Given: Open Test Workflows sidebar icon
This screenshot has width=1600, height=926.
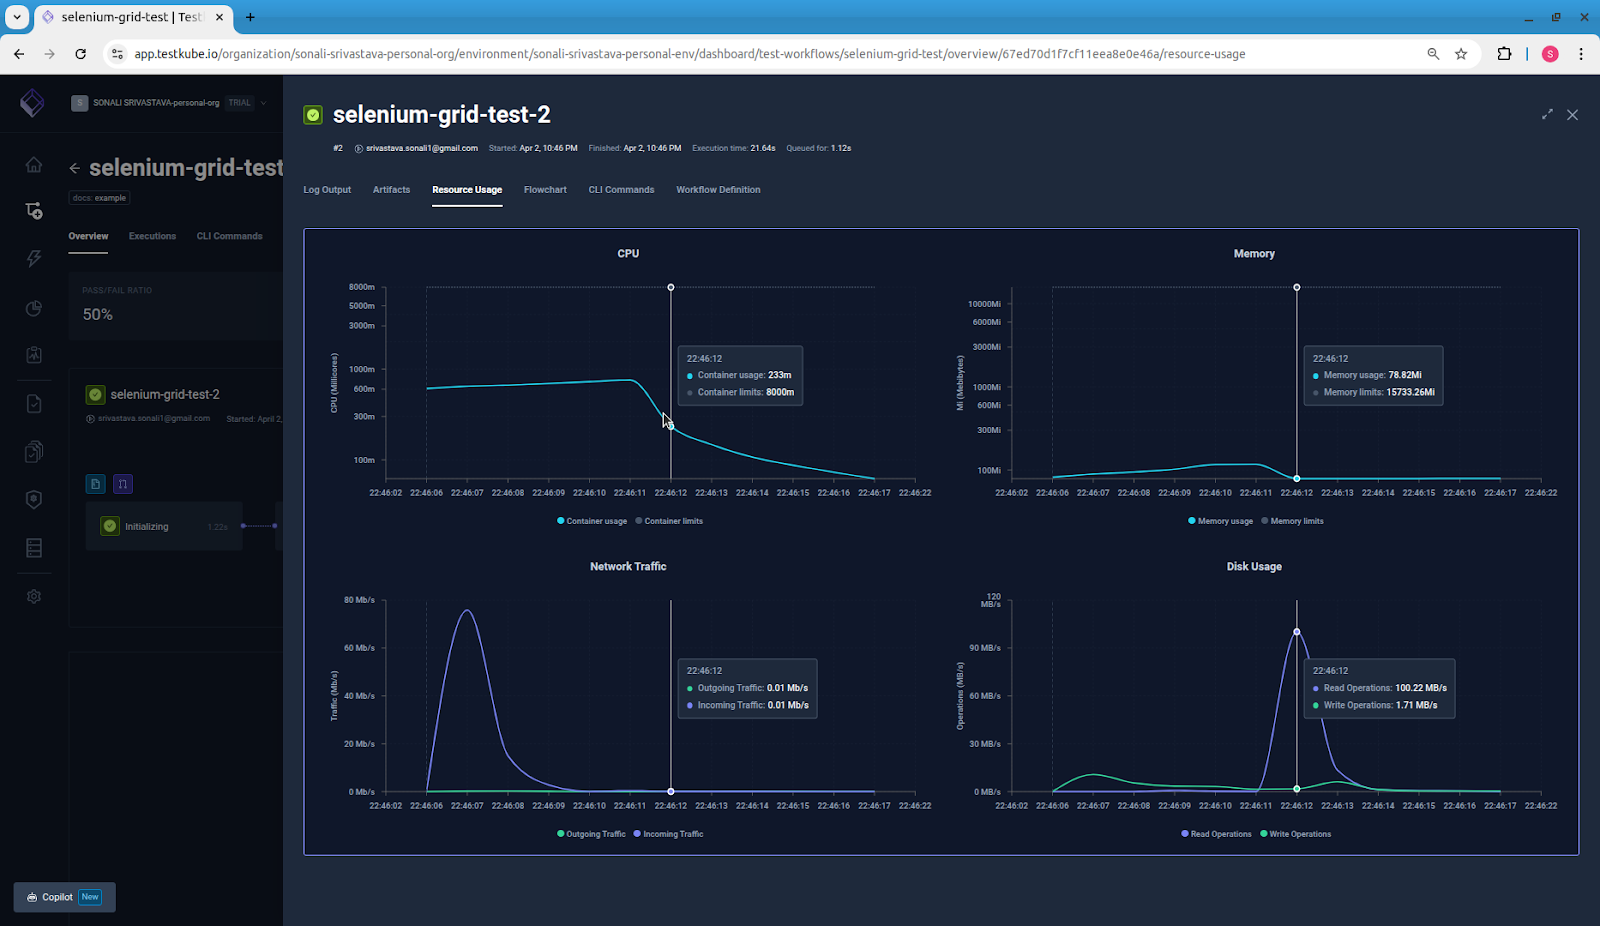Looking at the screenshot, I should [33, 210].
